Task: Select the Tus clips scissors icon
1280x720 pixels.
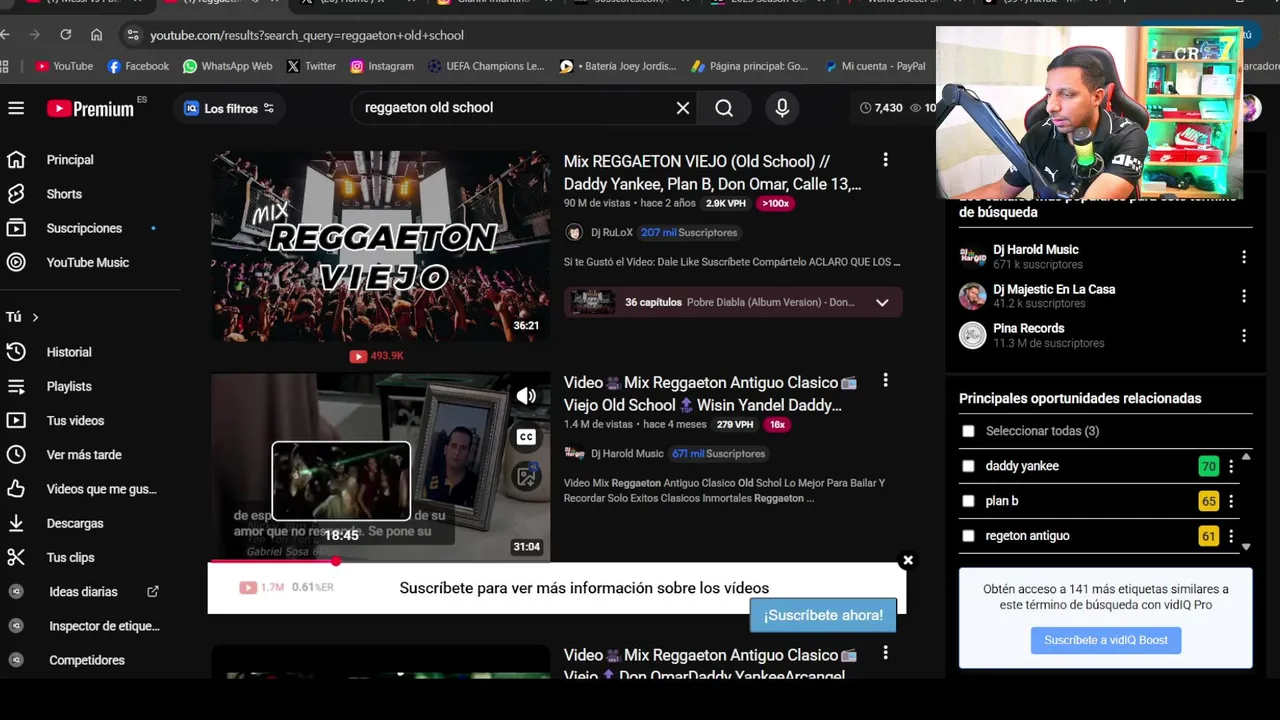Action: (x=16, y=557)
